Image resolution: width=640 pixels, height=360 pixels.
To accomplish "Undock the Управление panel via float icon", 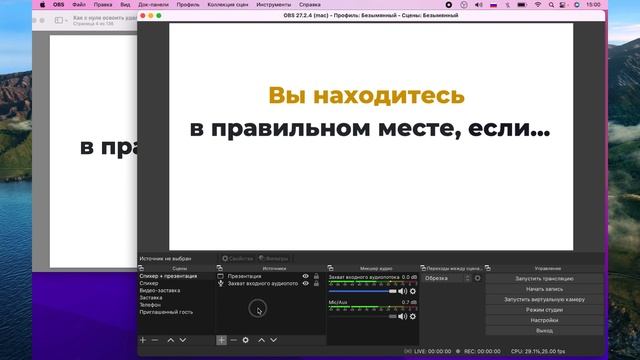I will pyautogui.click(x=488, y=268).
